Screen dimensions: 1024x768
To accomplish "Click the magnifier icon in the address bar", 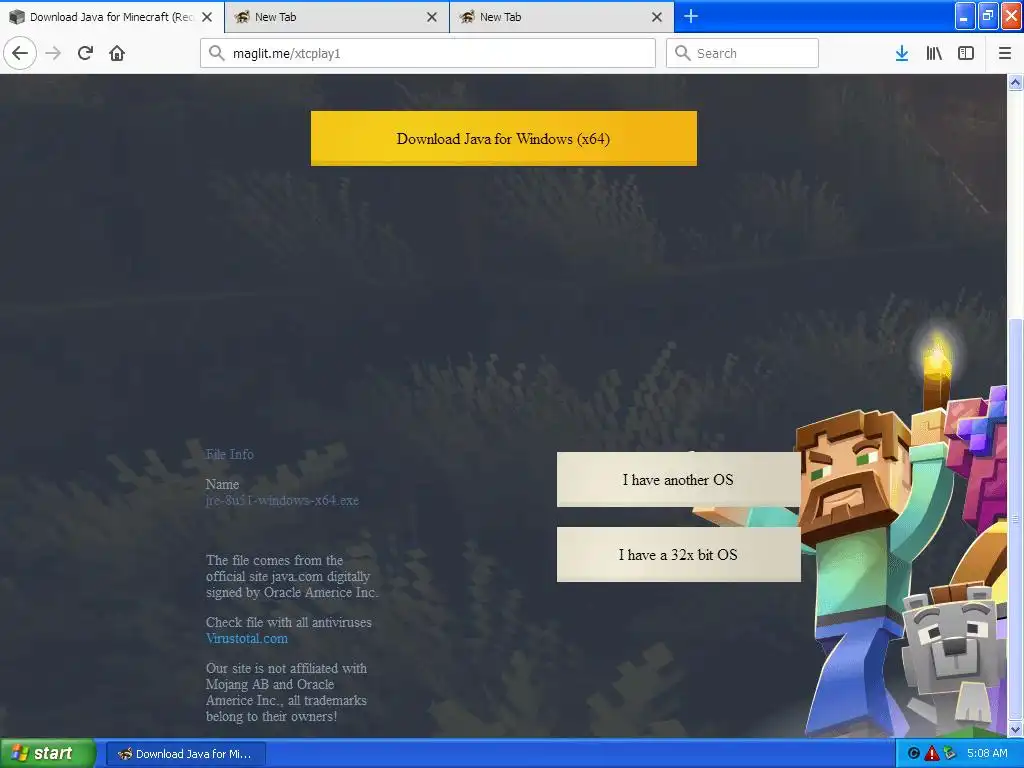I will coord(217,53).
